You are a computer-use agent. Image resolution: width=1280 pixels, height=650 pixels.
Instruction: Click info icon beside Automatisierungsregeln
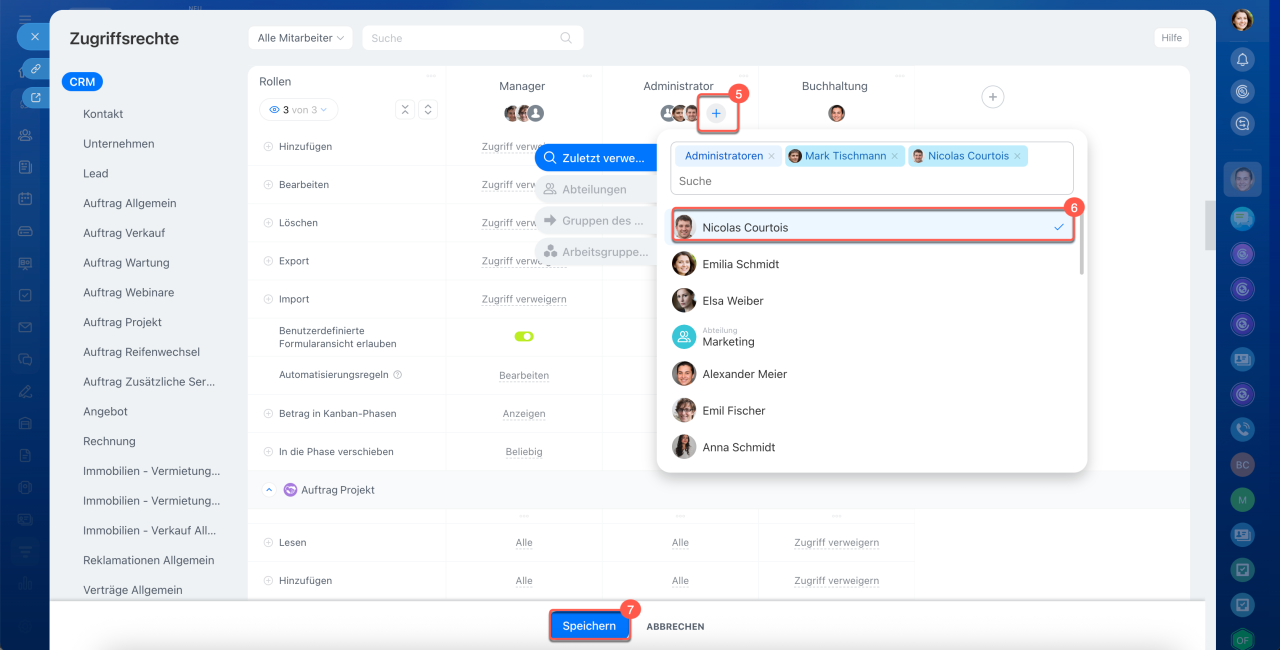point(398,375)
